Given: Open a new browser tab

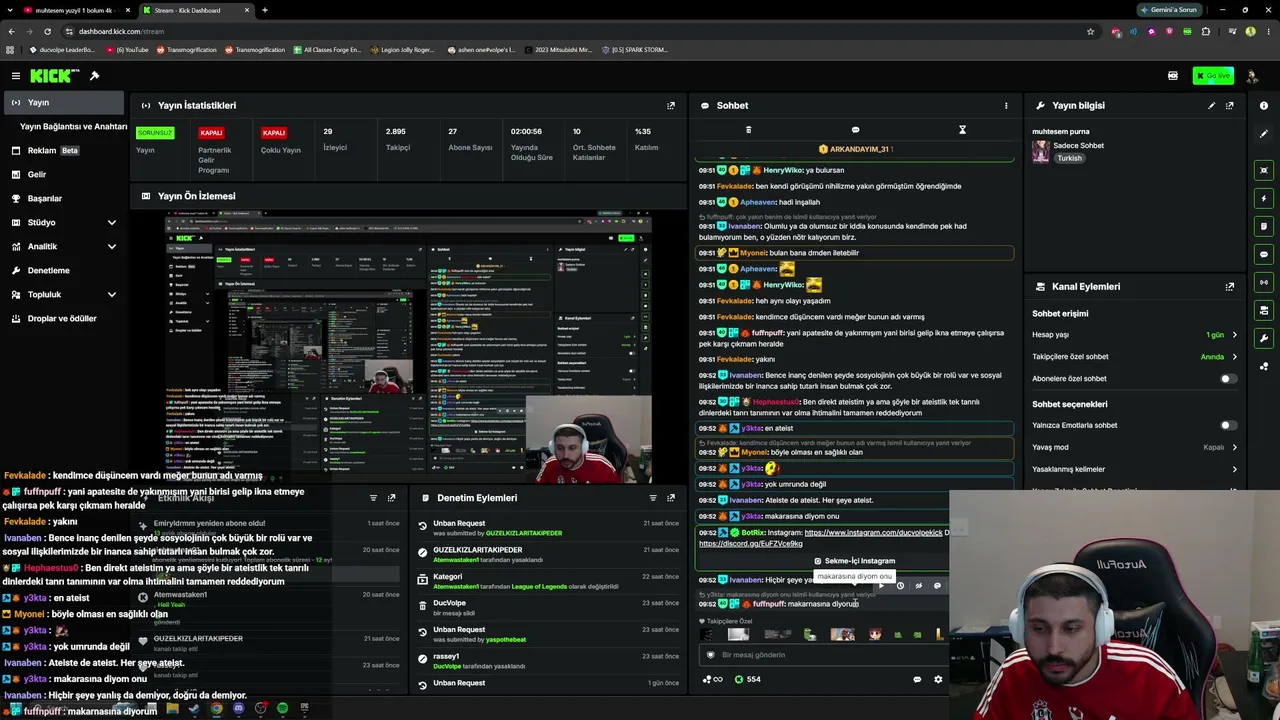Looking at the screenshot, I should [x=264, y=10].
